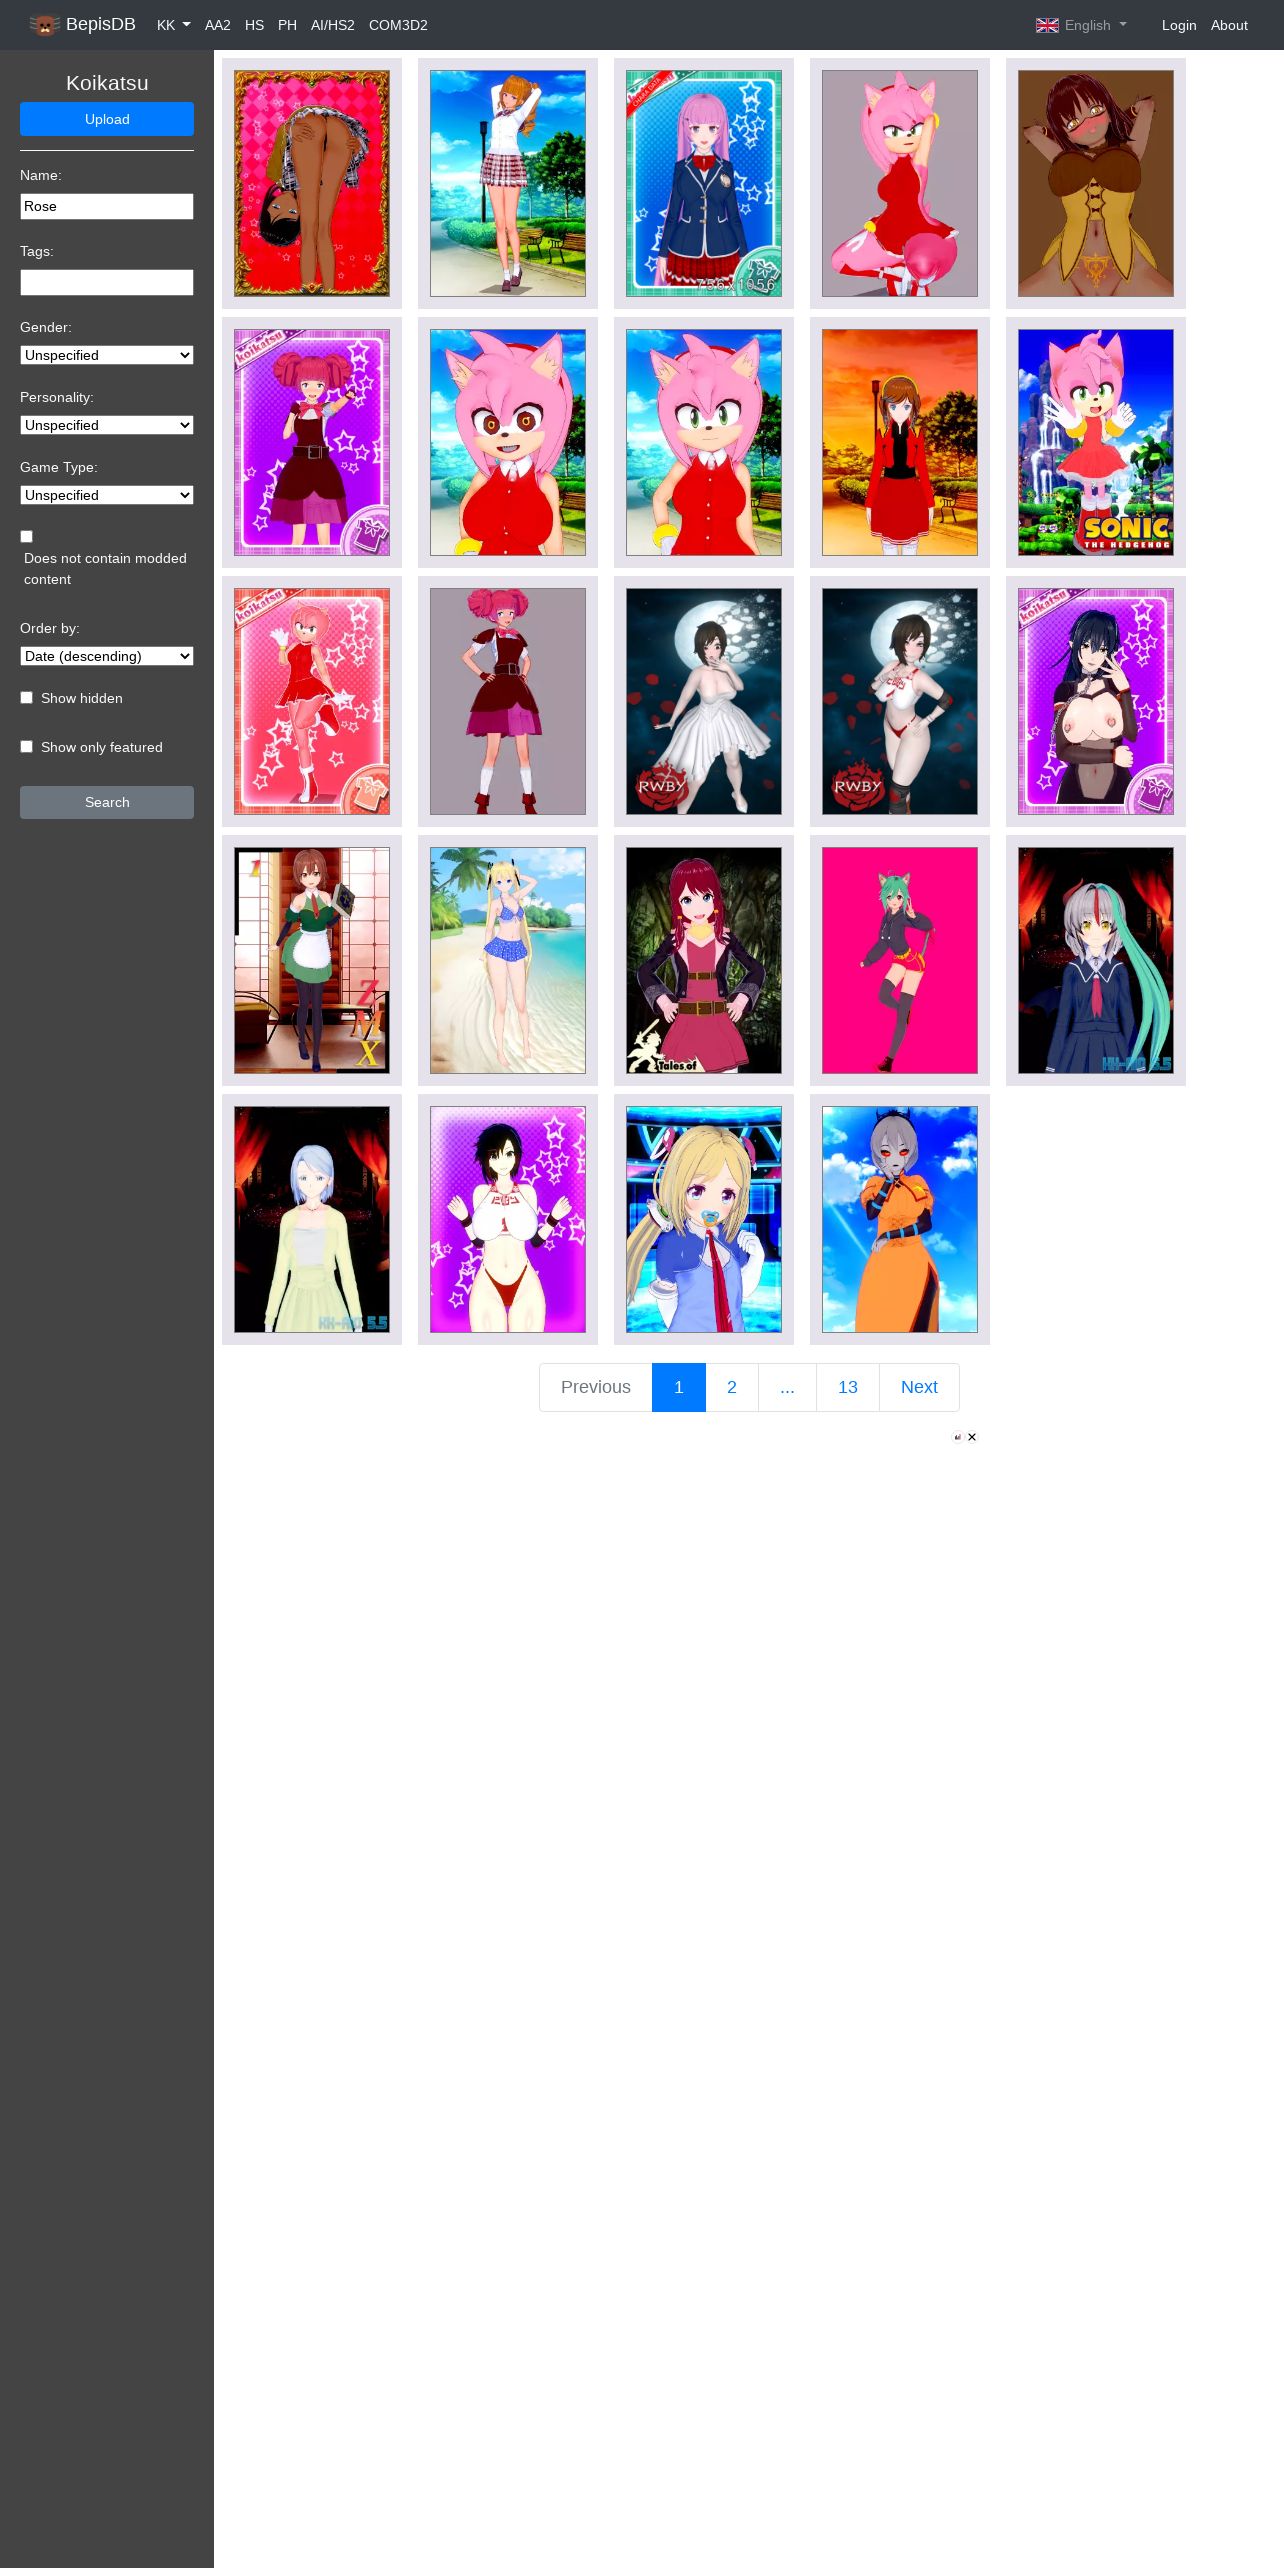Viewport: 1284px width, 2568px height.
Task: Go to the AA2 section
Action: tap(218, 25)
